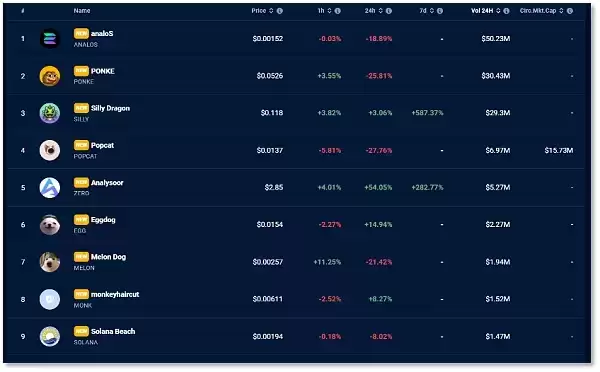This screenshot has height=372, width=600.
Task: Click the Name column header
Action: [82, 11]
